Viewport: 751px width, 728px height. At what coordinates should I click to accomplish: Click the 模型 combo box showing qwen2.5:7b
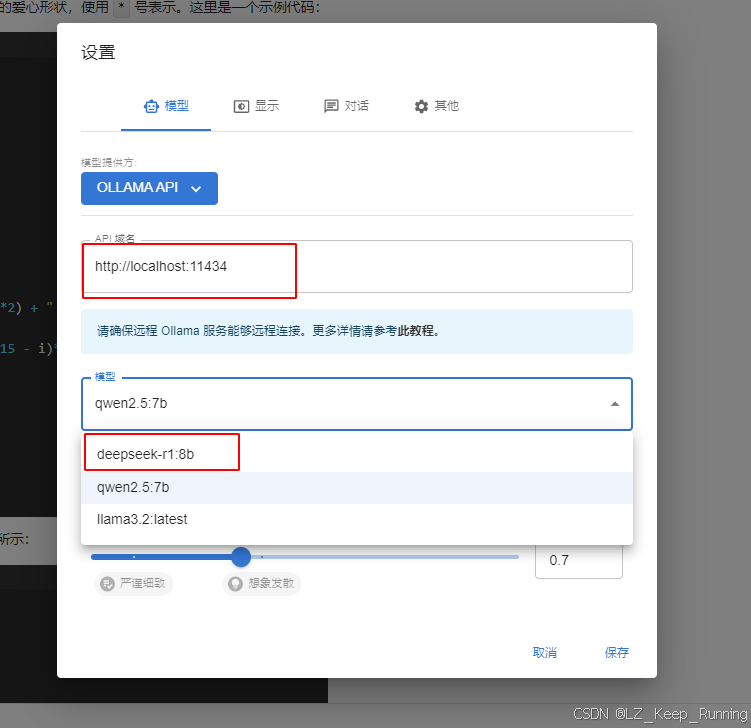(357, 404)
